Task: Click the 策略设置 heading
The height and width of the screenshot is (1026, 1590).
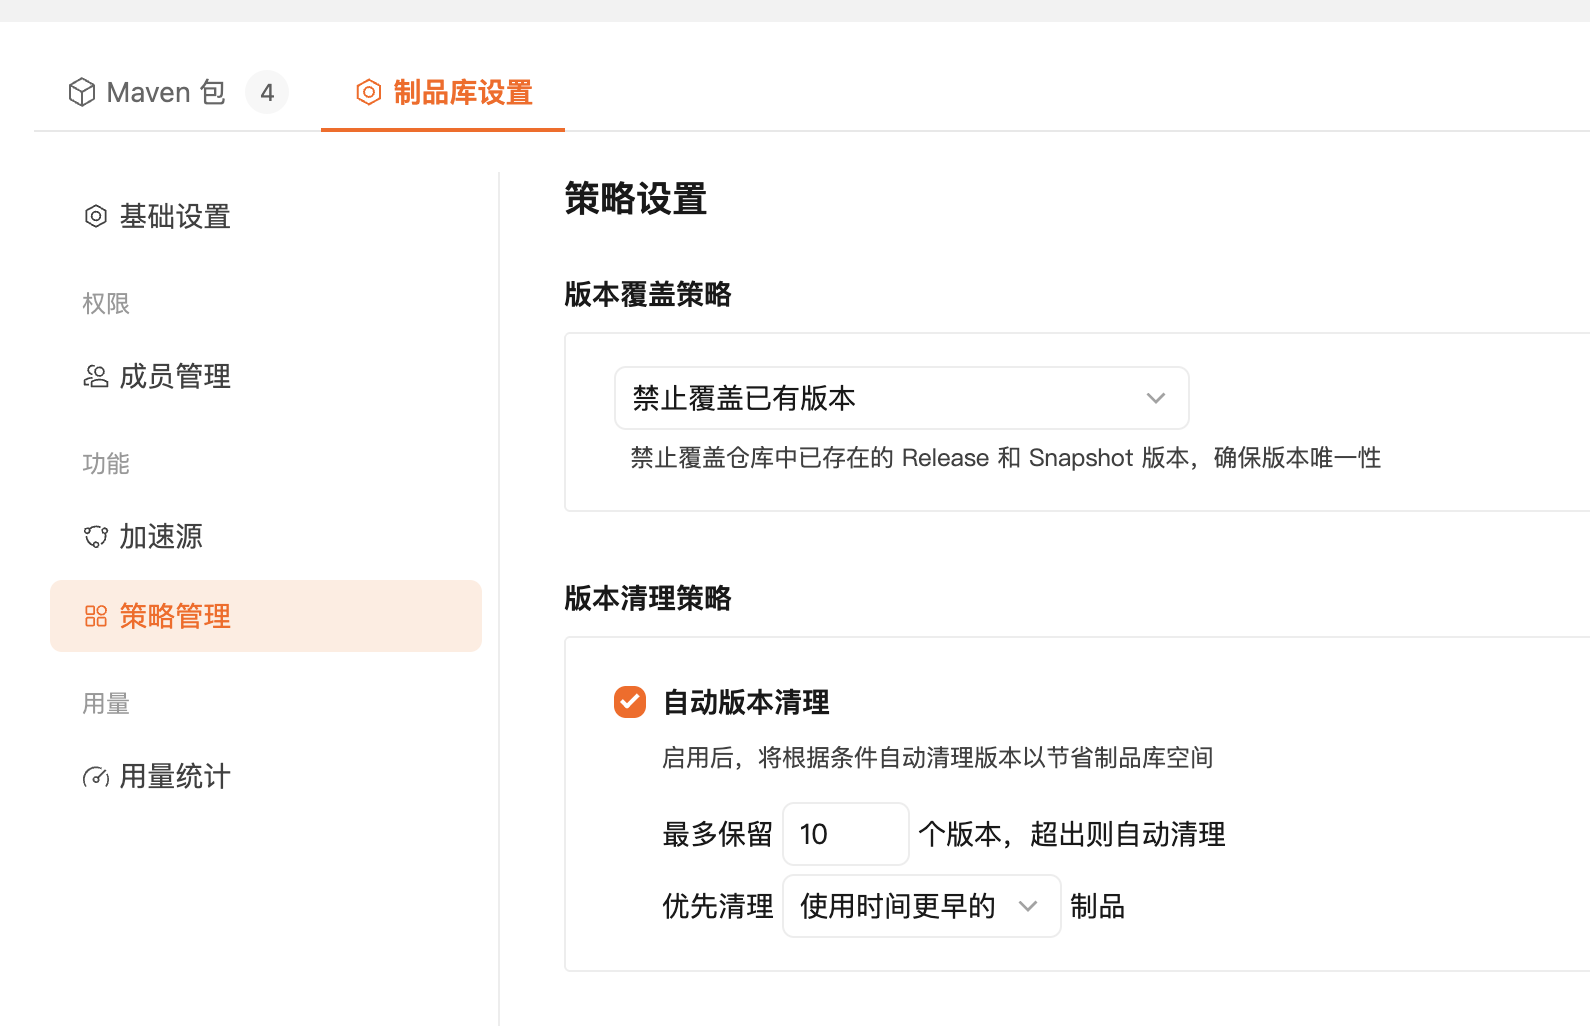Action: 636,198
